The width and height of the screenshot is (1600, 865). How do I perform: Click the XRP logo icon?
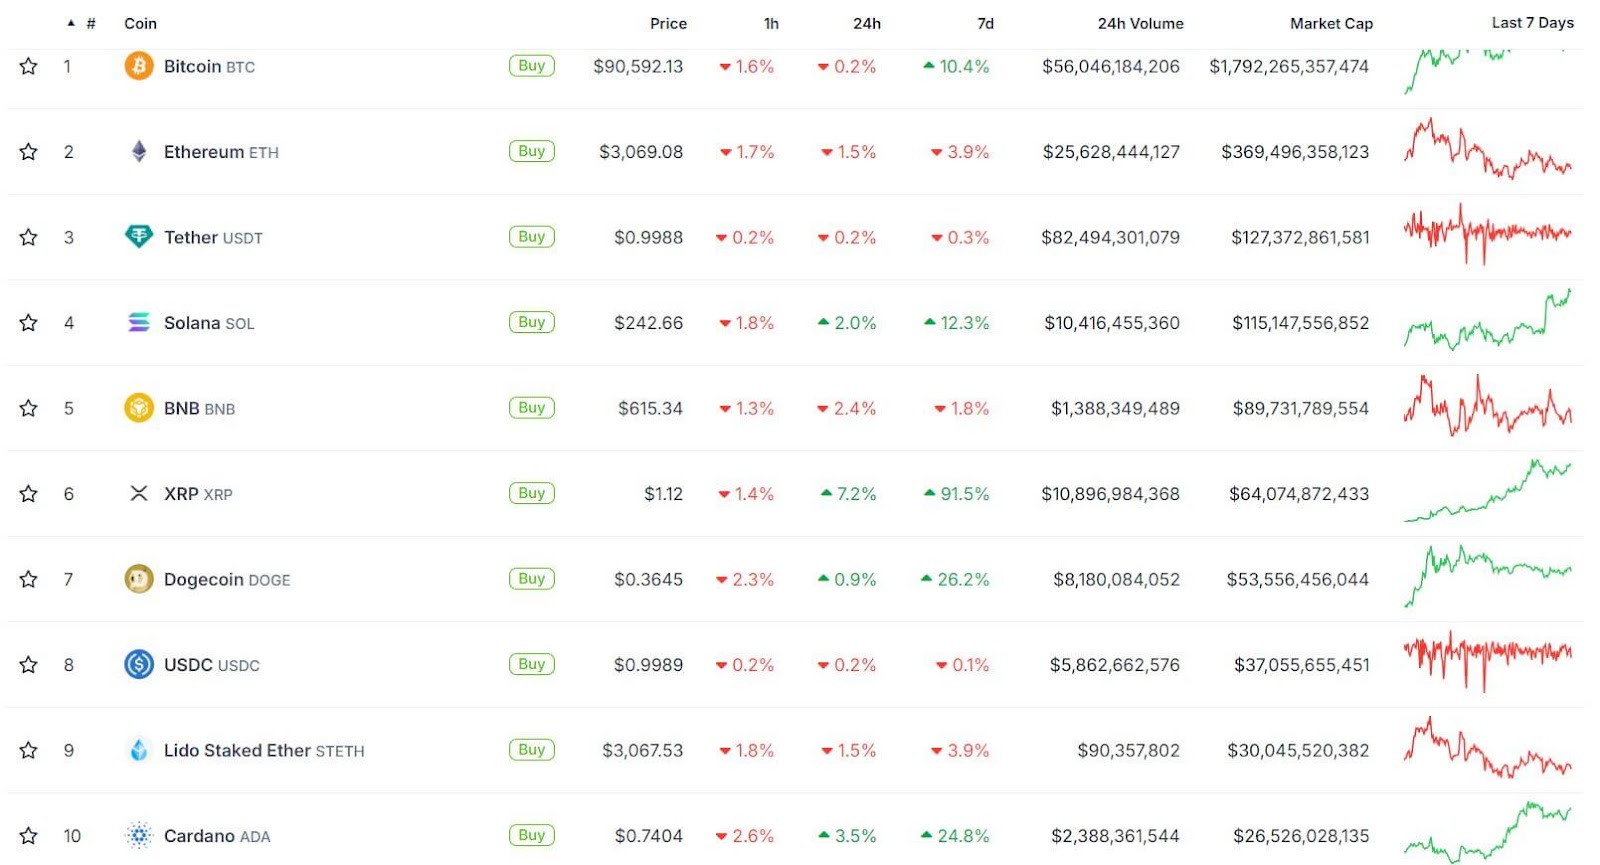point(139,493)
